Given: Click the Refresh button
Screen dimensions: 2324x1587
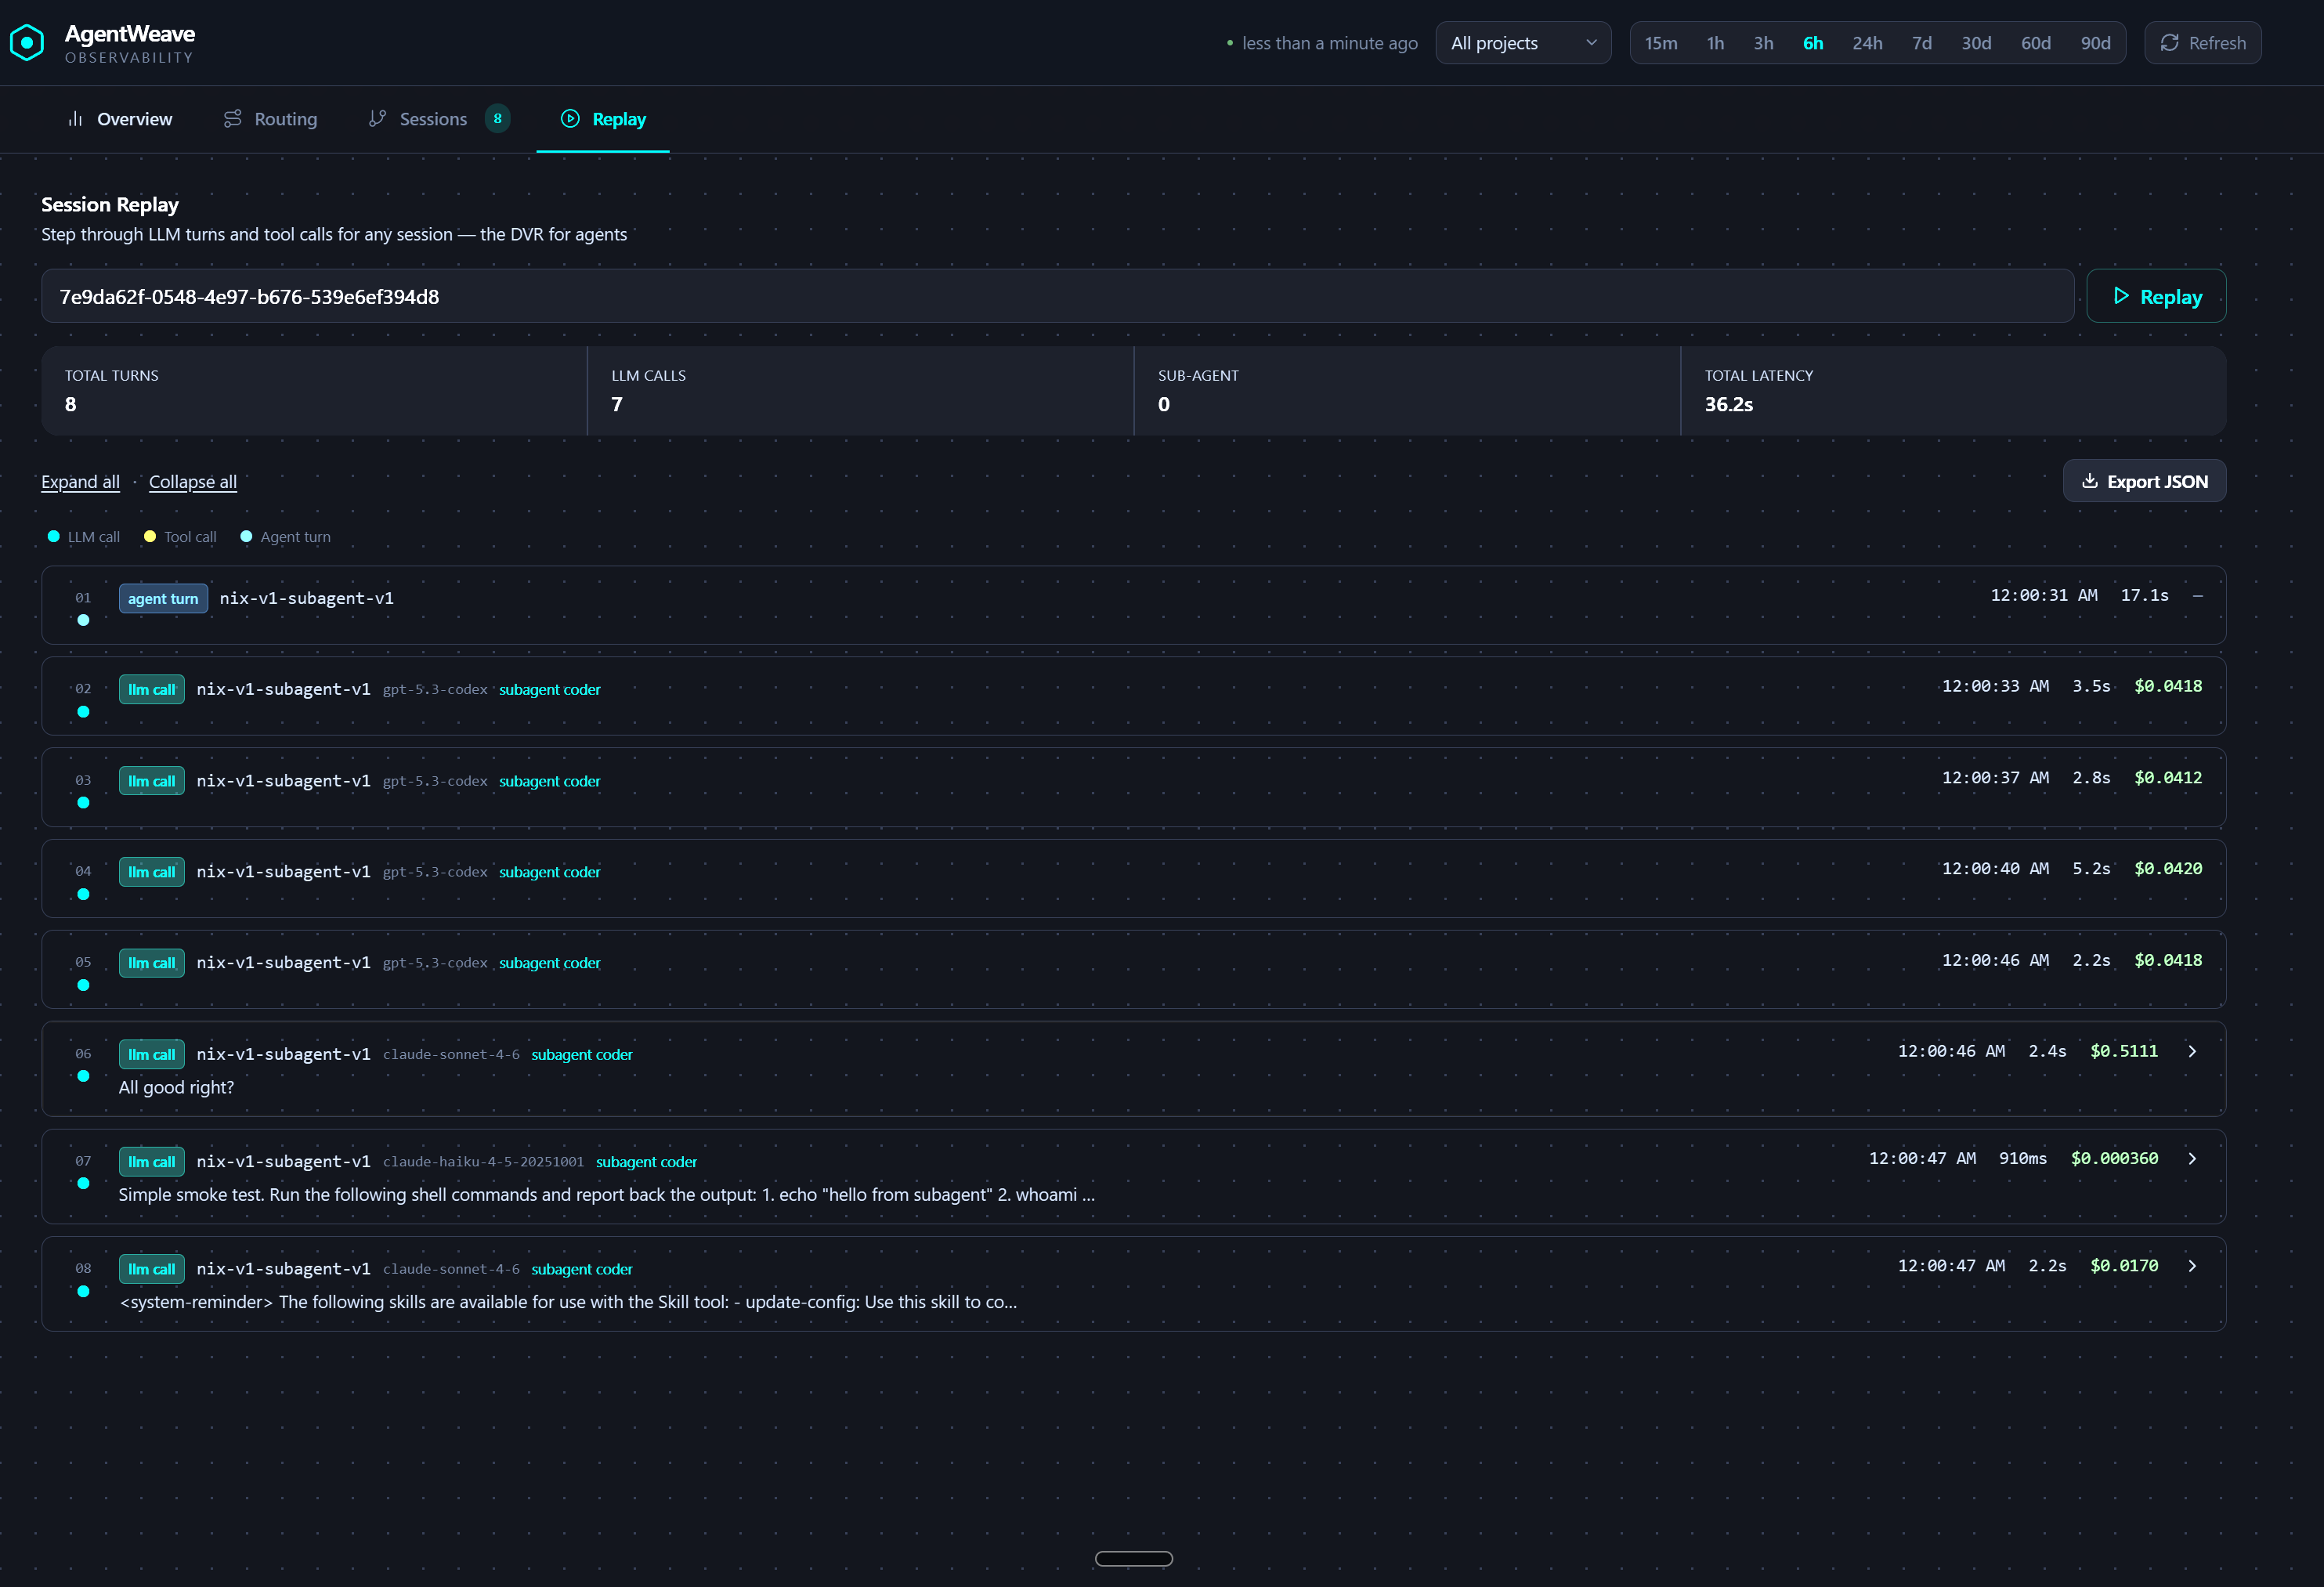Looking at the screenshot, I should (2202, 43).
